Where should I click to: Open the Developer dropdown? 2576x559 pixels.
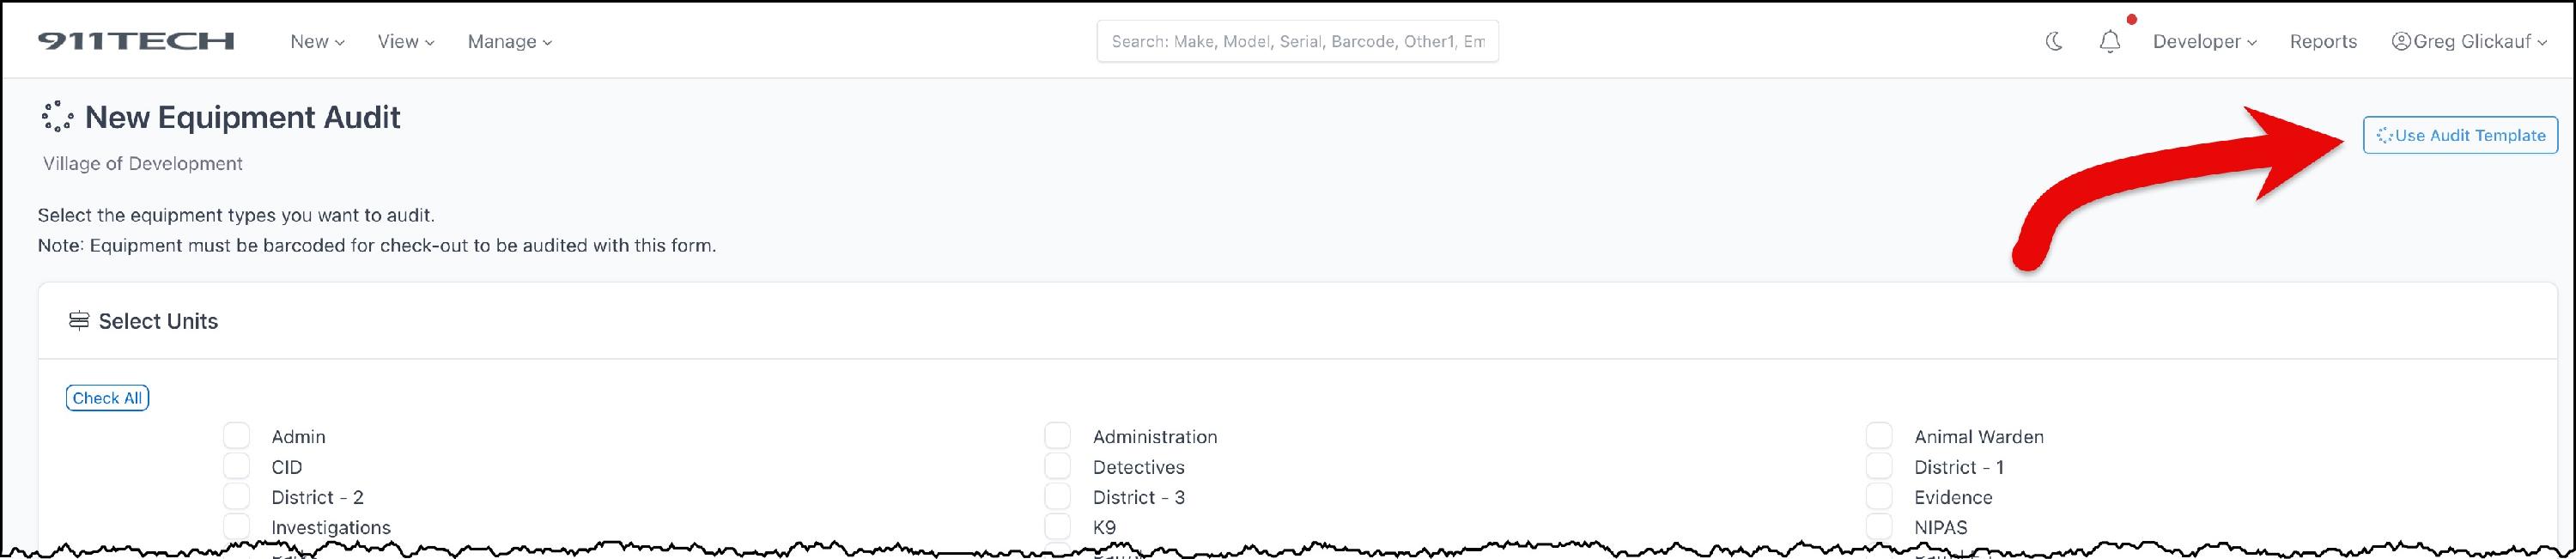point(2203,41)
